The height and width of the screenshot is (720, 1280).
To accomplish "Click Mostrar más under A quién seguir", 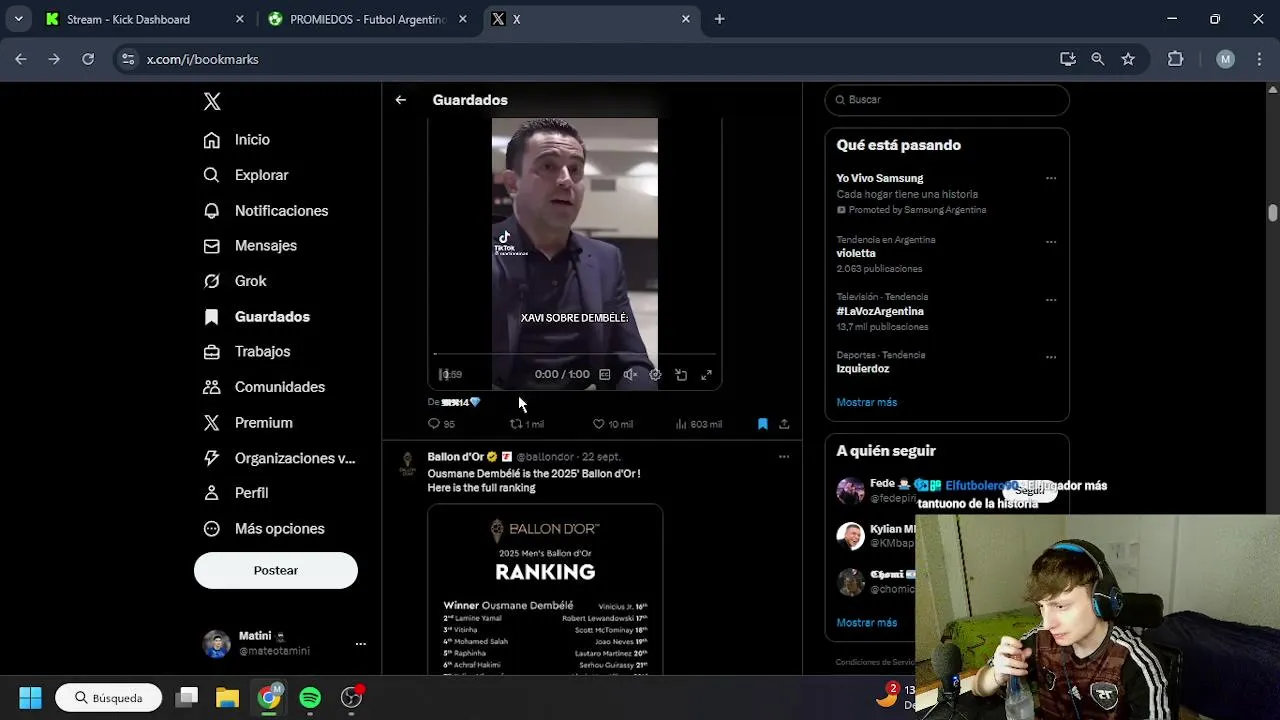I will 867,622.
